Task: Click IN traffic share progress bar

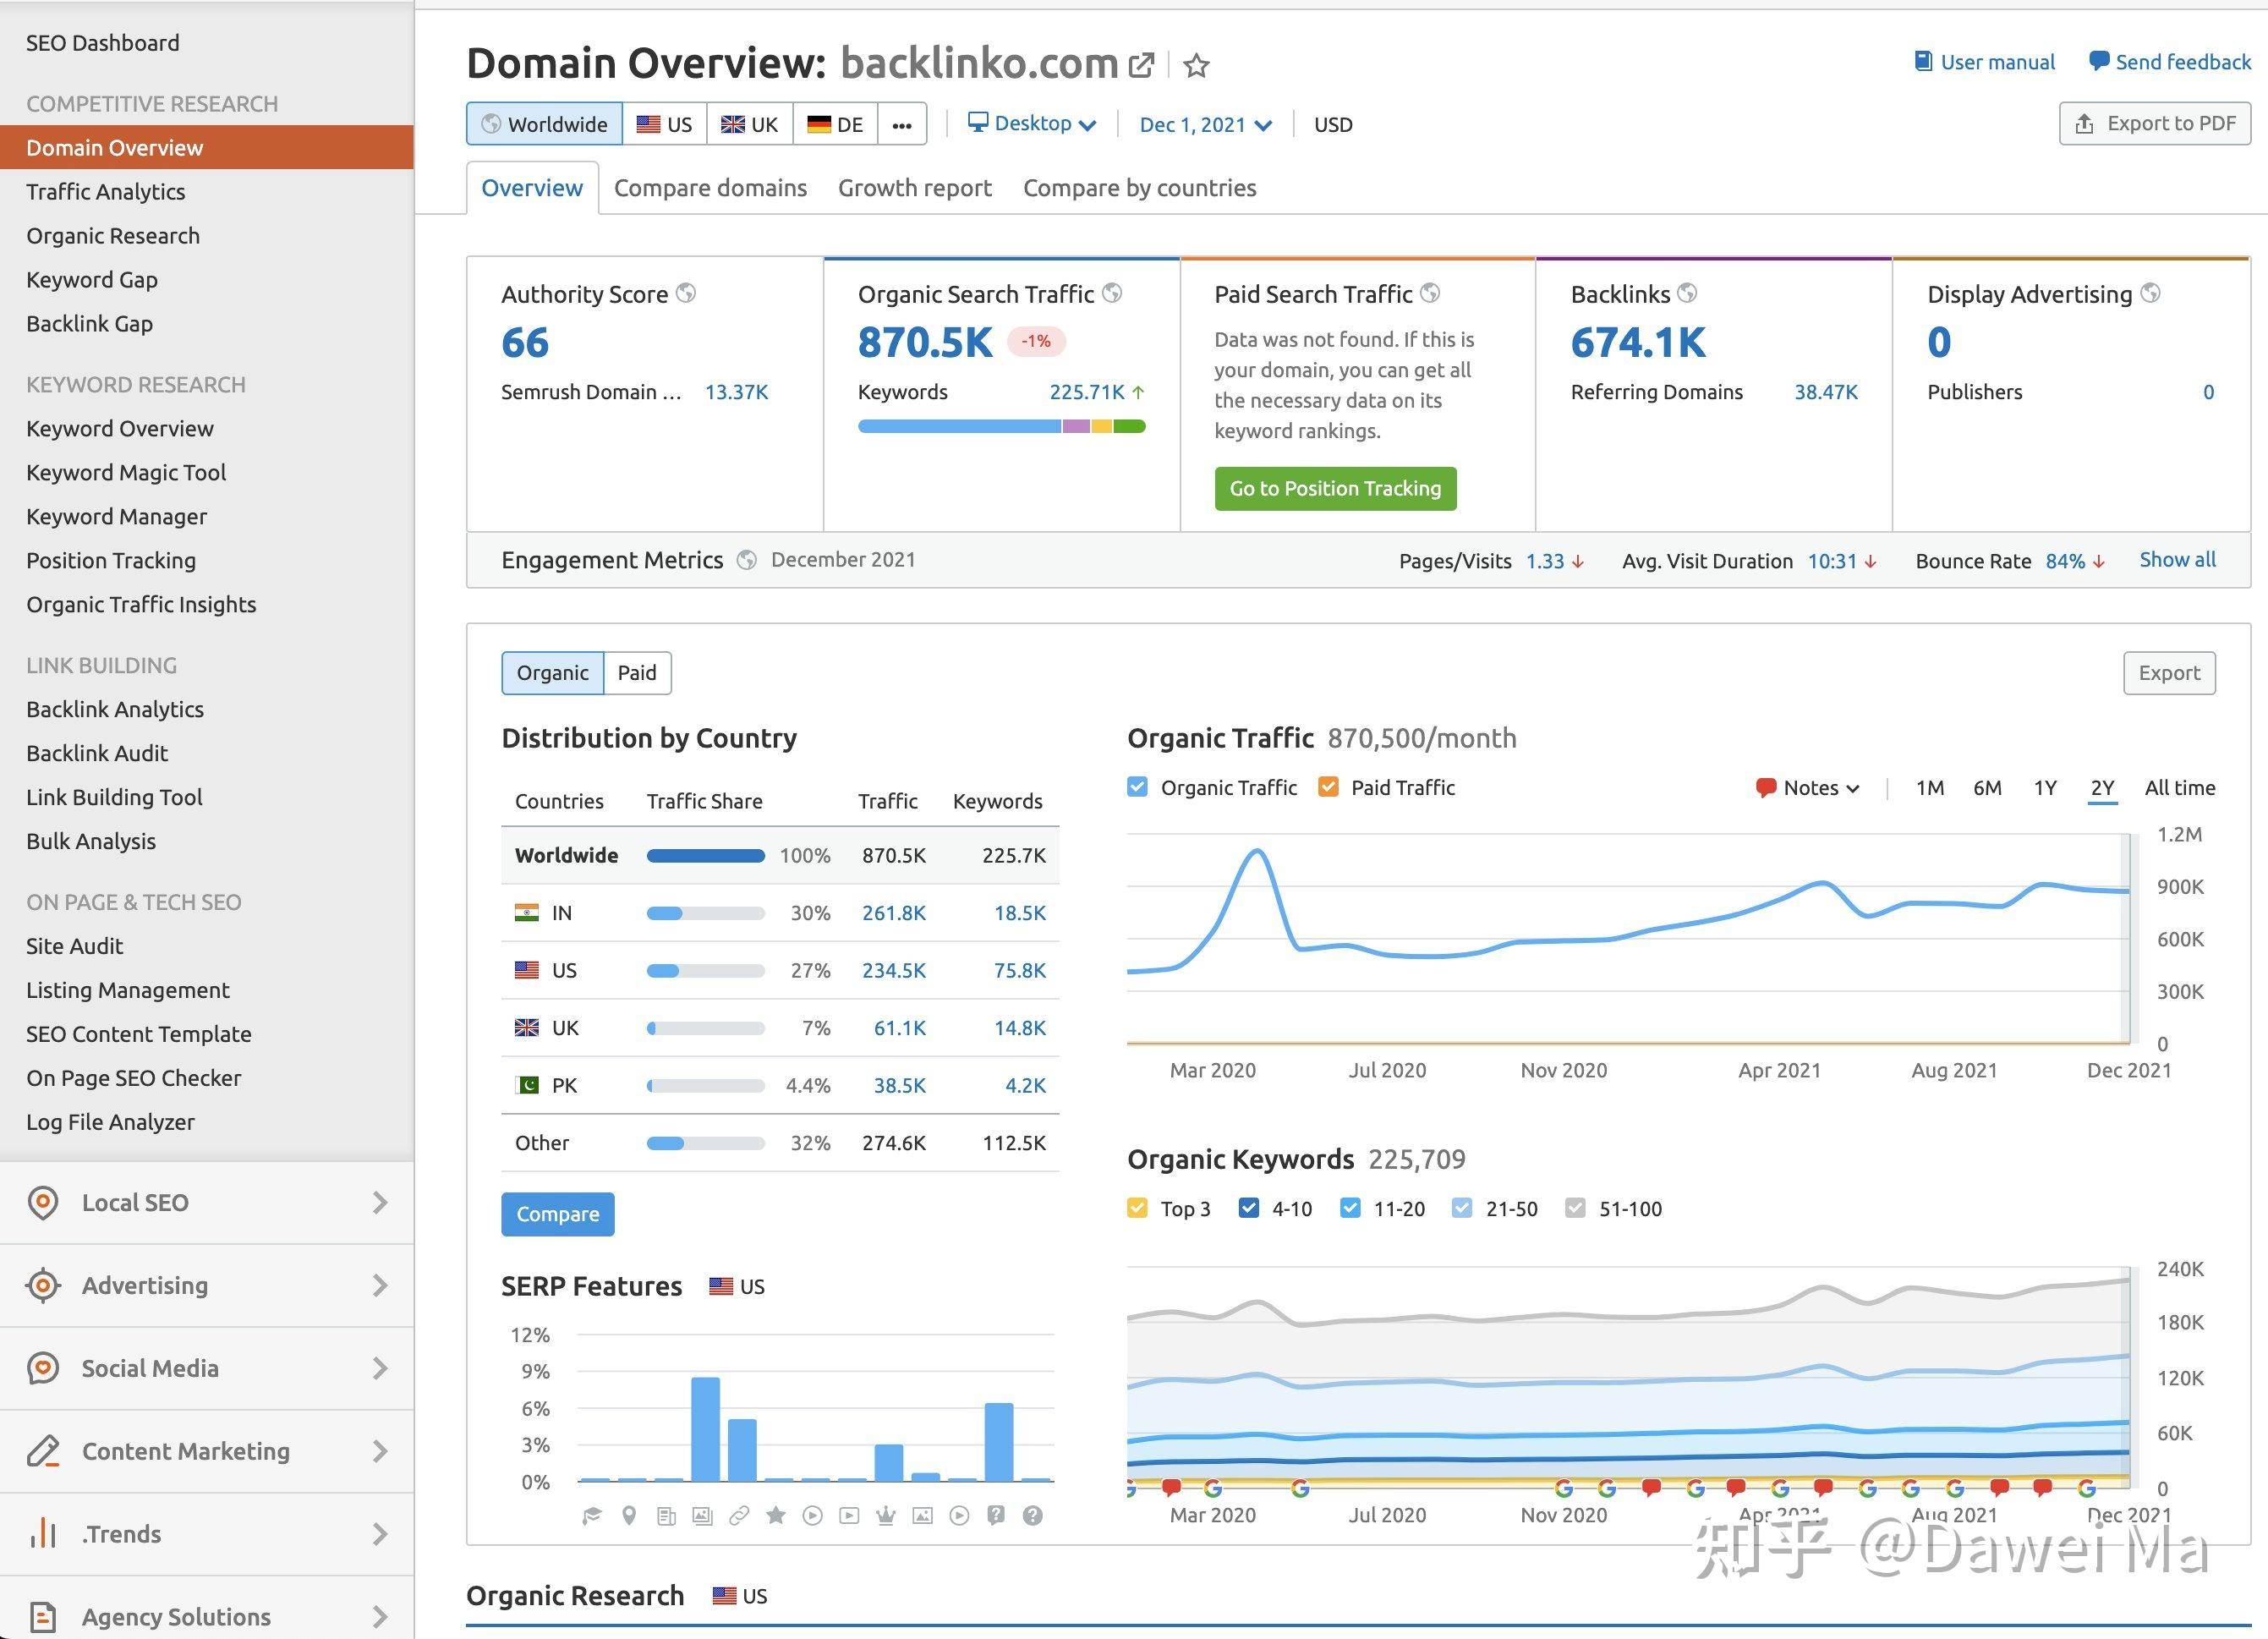Action: [x=706, y=913]
